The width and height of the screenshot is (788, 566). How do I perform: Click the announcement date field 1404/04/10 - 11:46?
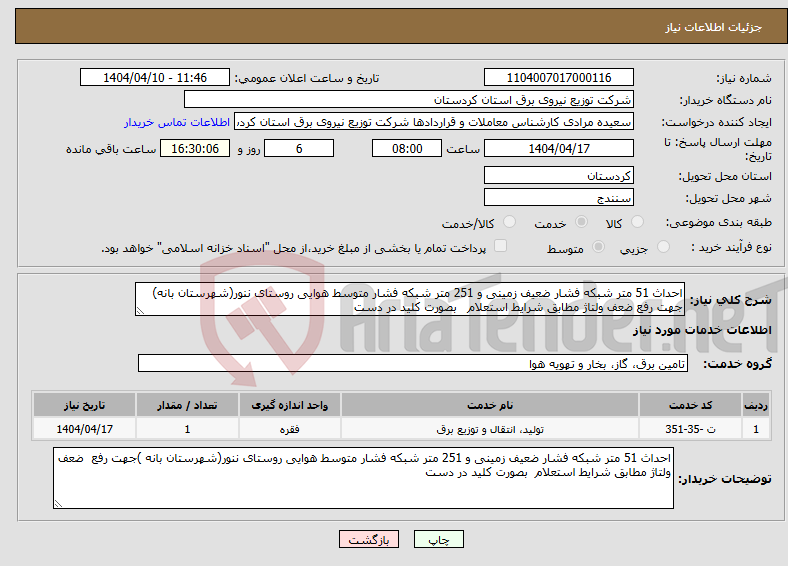(155, 77)
